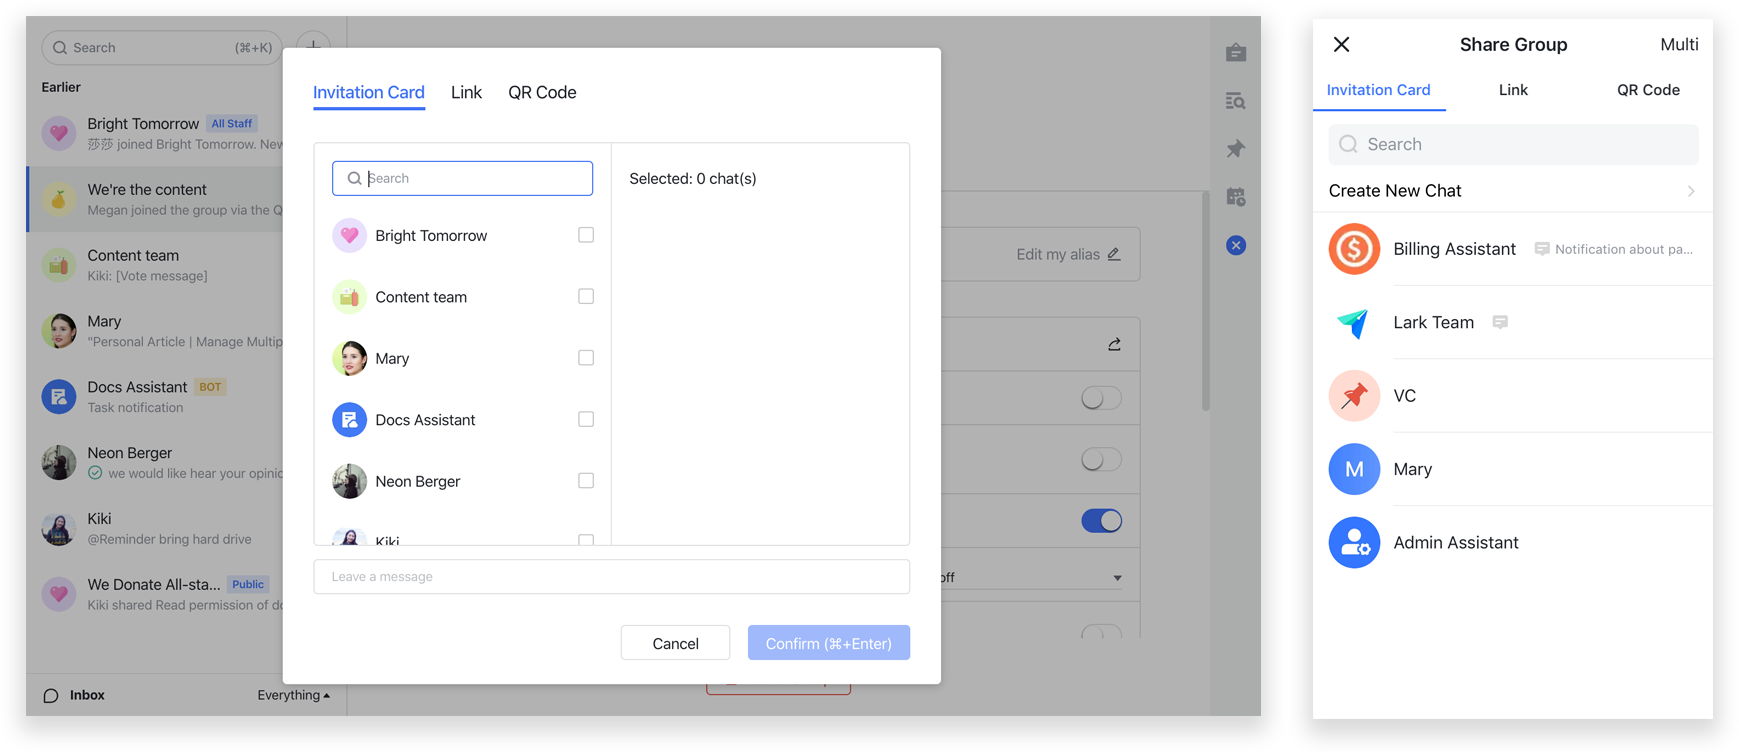Check the Content team checkbox

586,296
